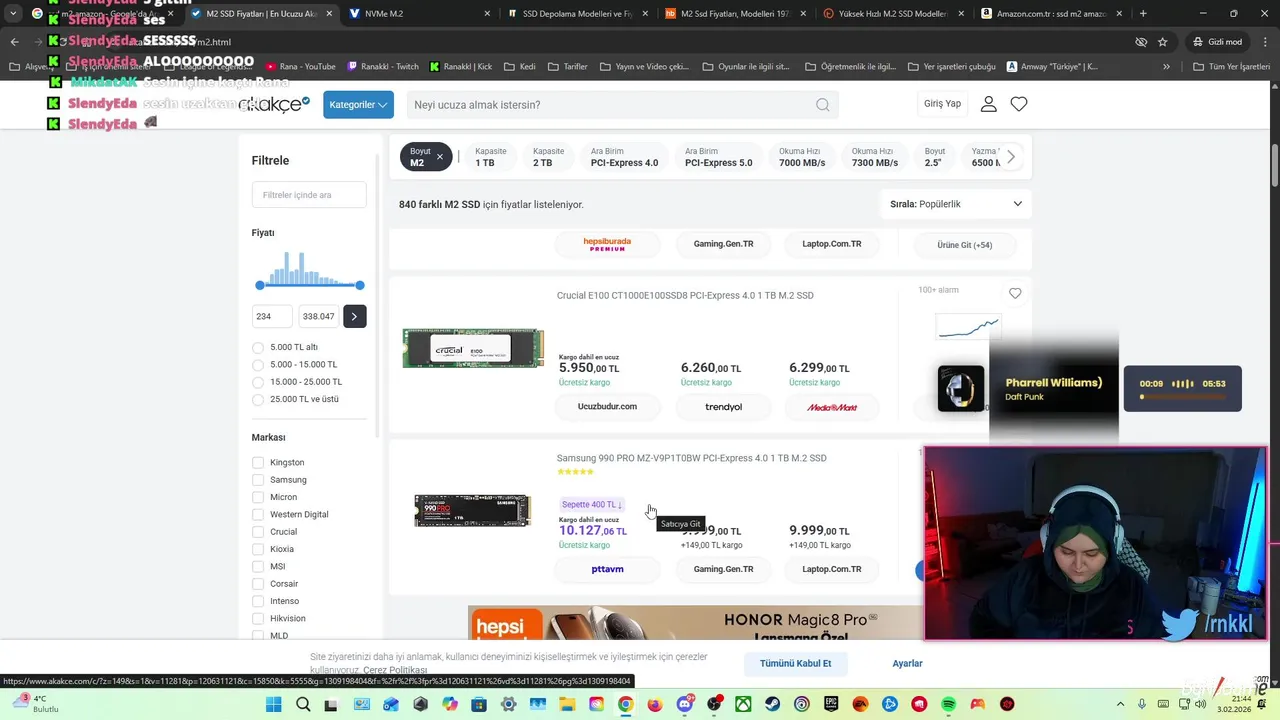1280x720 pixels.
Task: Click the price slider right handle
Action: tap(360, 285)
